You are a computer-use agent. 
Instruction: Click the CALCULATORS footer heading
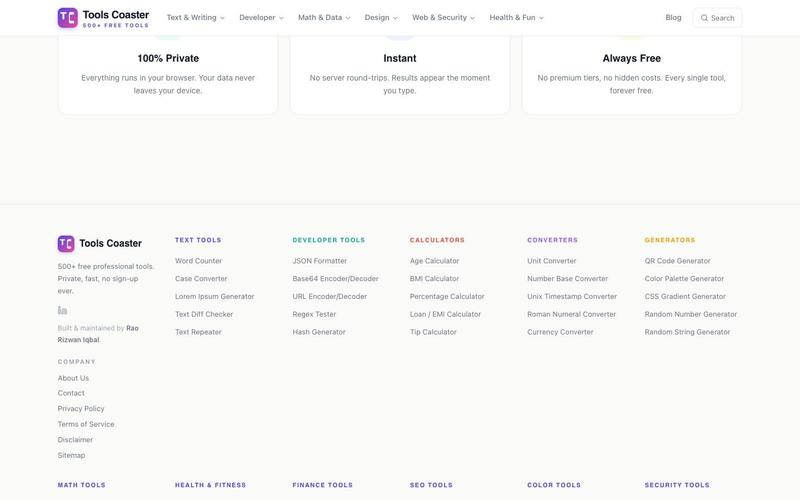tap(437, 240)
